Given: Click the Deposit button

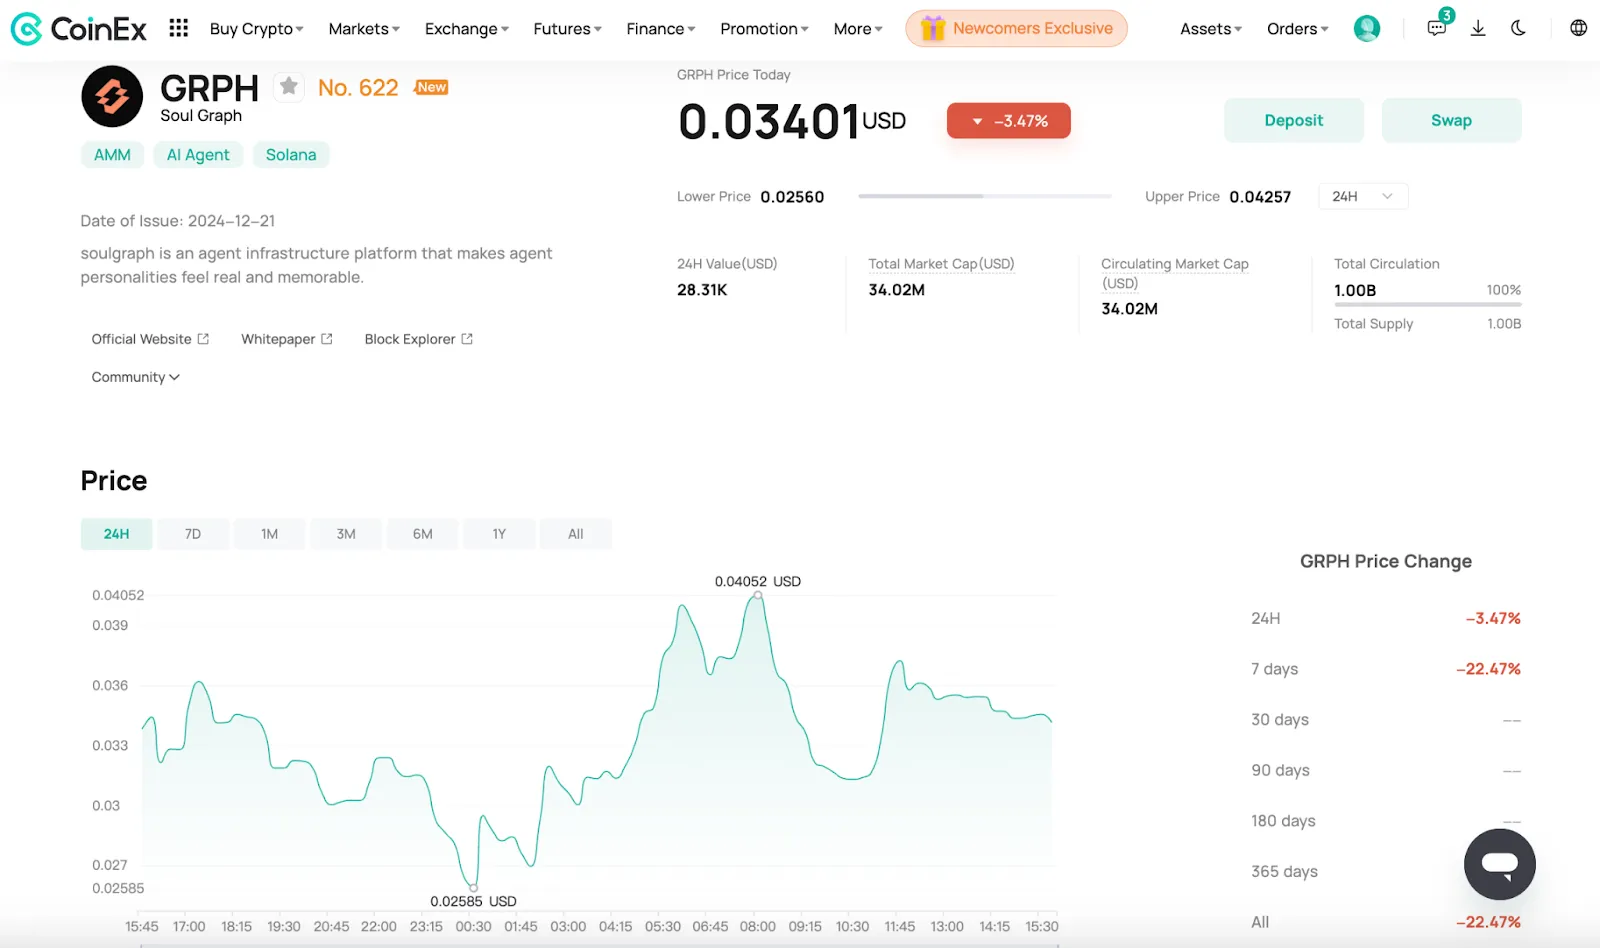Looking at the screenshot, I should (1293, 120).
